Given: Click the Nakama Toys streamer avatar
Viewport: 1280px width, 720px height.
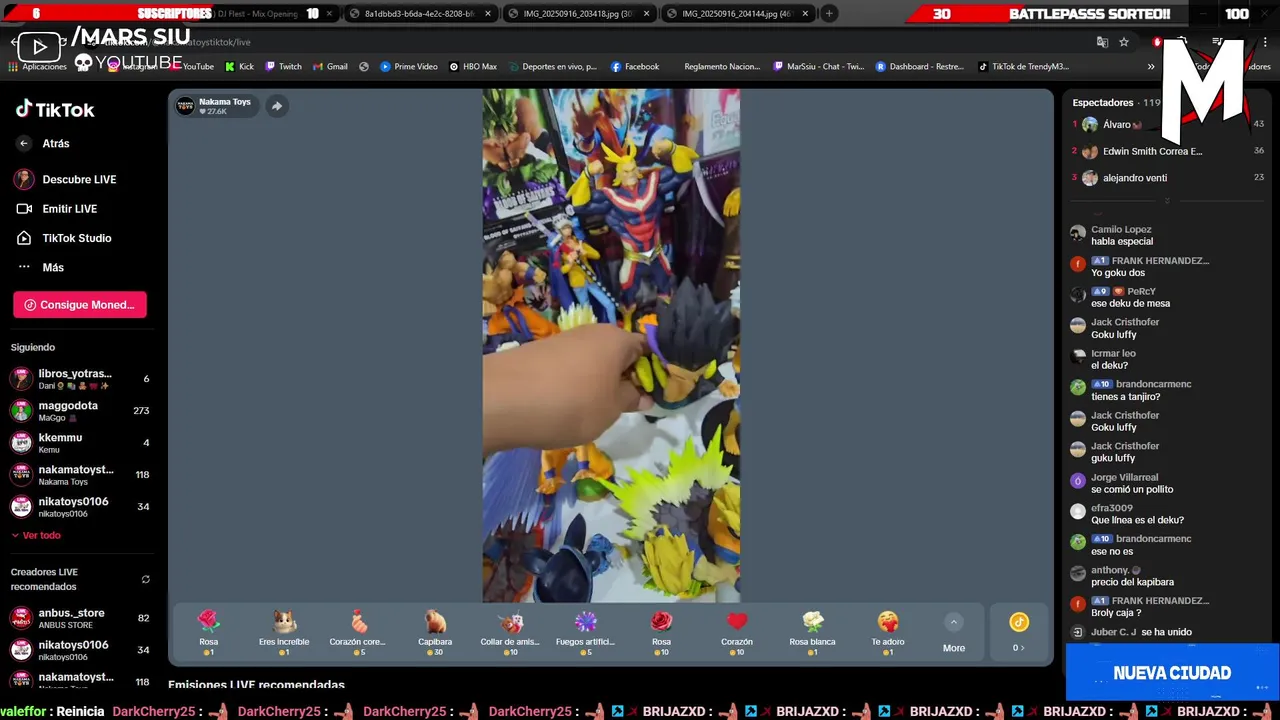Looking at the screenshot, I should coord(186,106).
